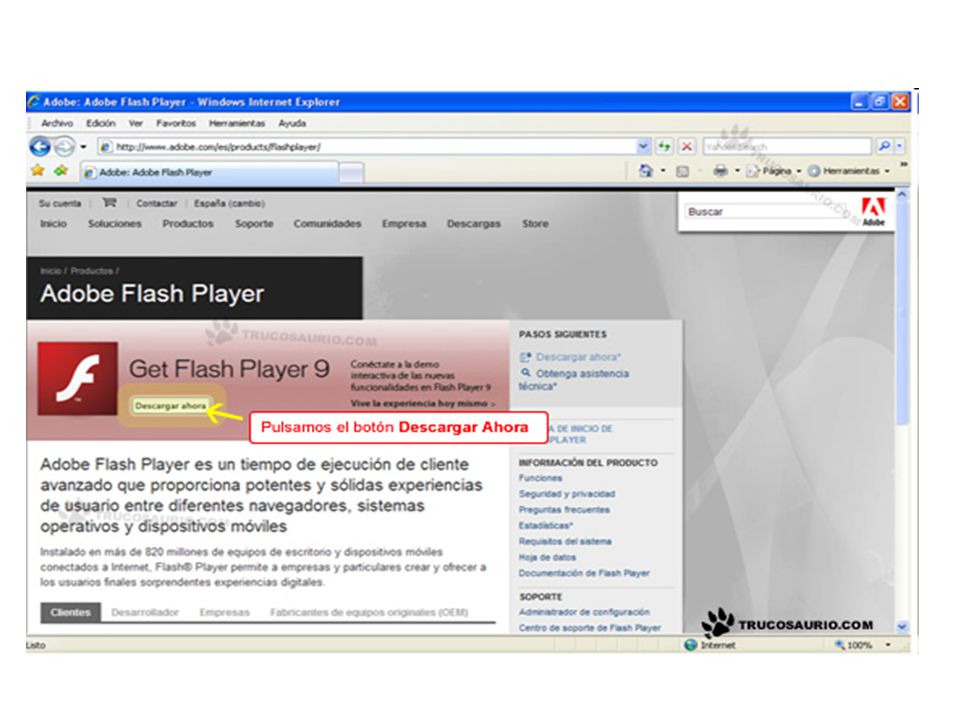Open Comunidades in Adobe navigation
Screen dimensions: 960x720
click(x=327, y=223)
